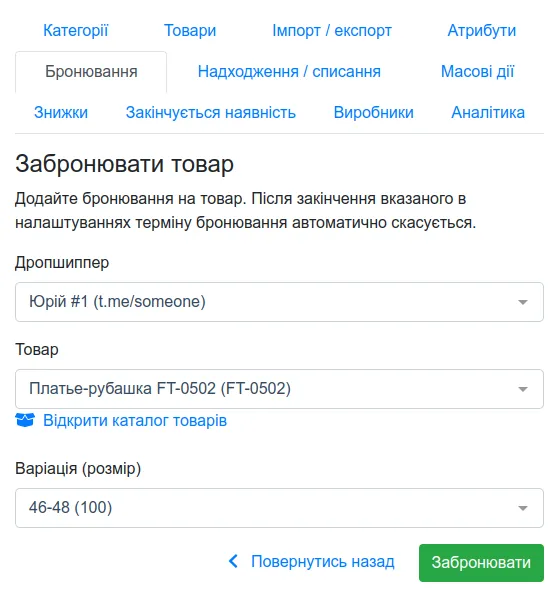
Task: Click the green Забронювати button
Action: (481, 563)
